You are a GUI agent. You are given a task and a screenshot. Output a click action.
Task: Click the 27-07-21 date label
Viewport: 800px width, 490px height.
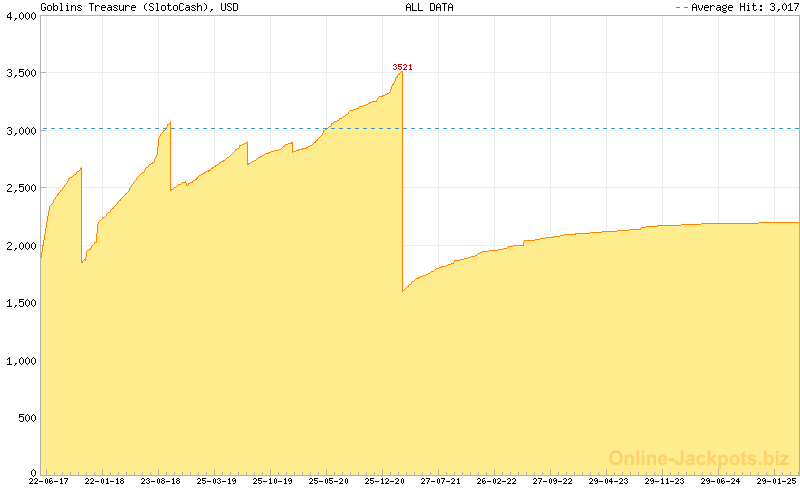(x=441, y=481)
